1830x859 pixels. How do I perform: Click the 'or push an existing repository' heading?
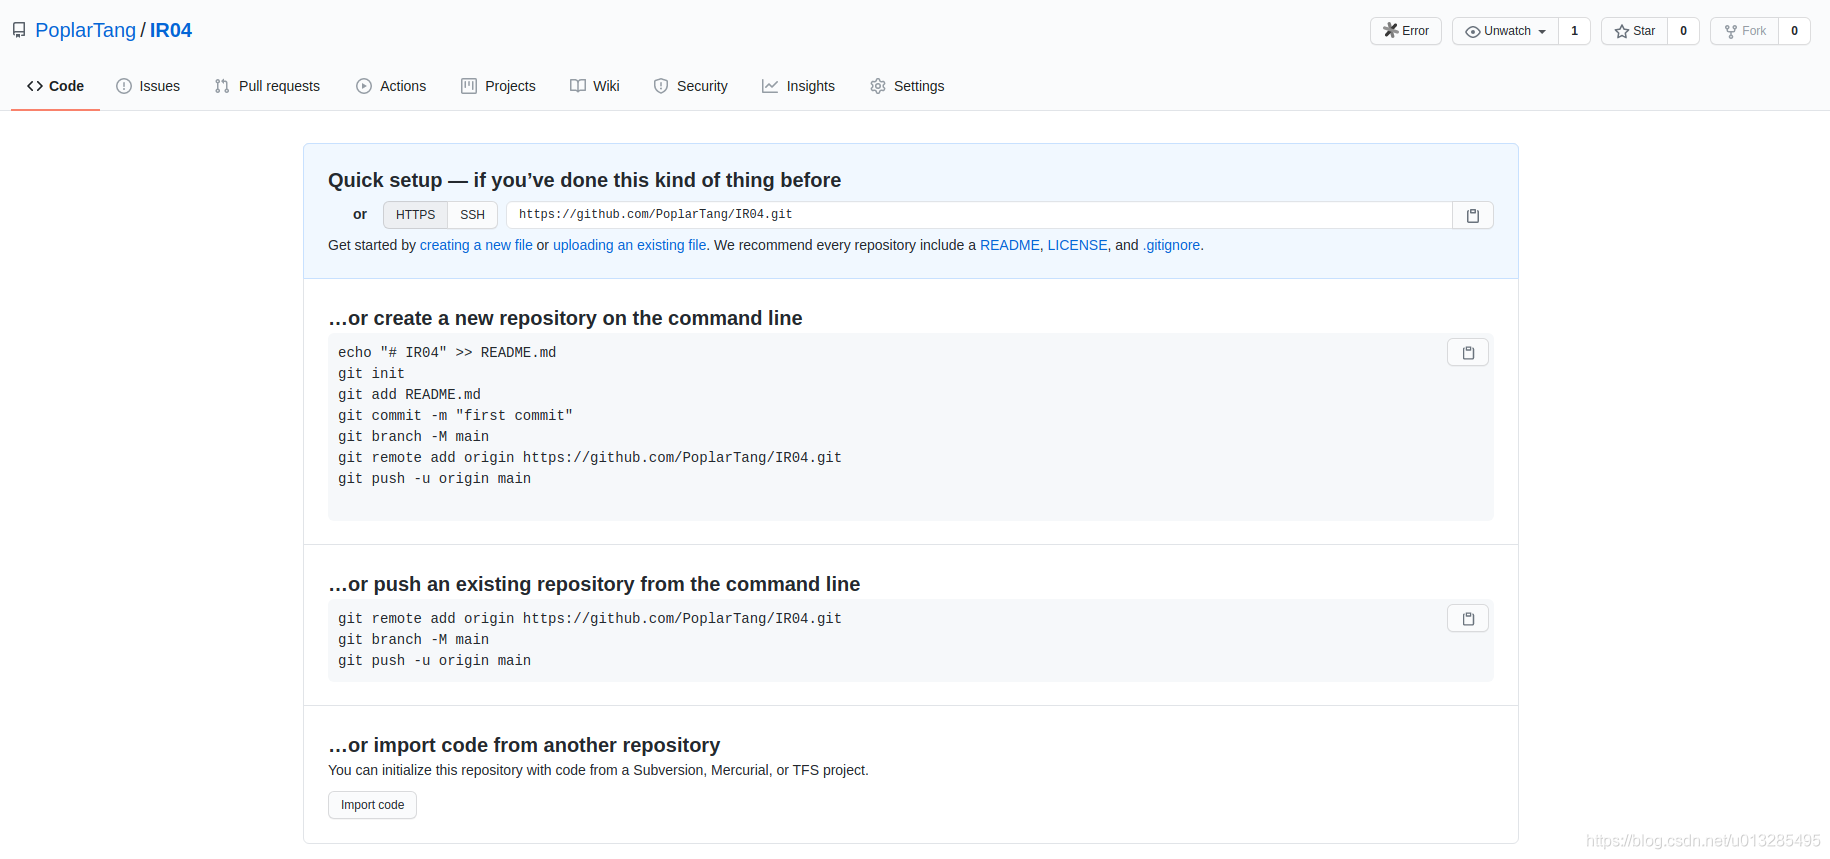click(x=594, y=584)
